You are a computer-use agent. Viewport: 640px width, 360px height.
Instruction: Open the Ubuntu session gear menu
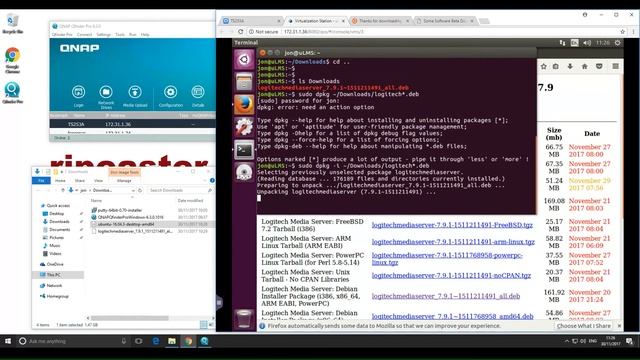[618, 42]
